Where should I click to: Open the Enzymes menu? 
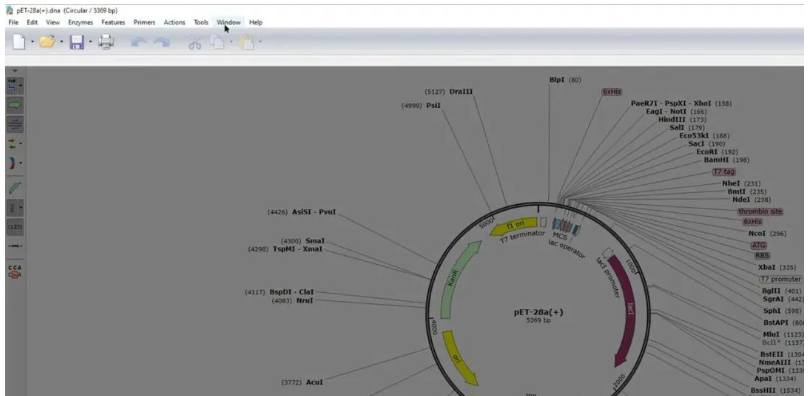[80, 22]
